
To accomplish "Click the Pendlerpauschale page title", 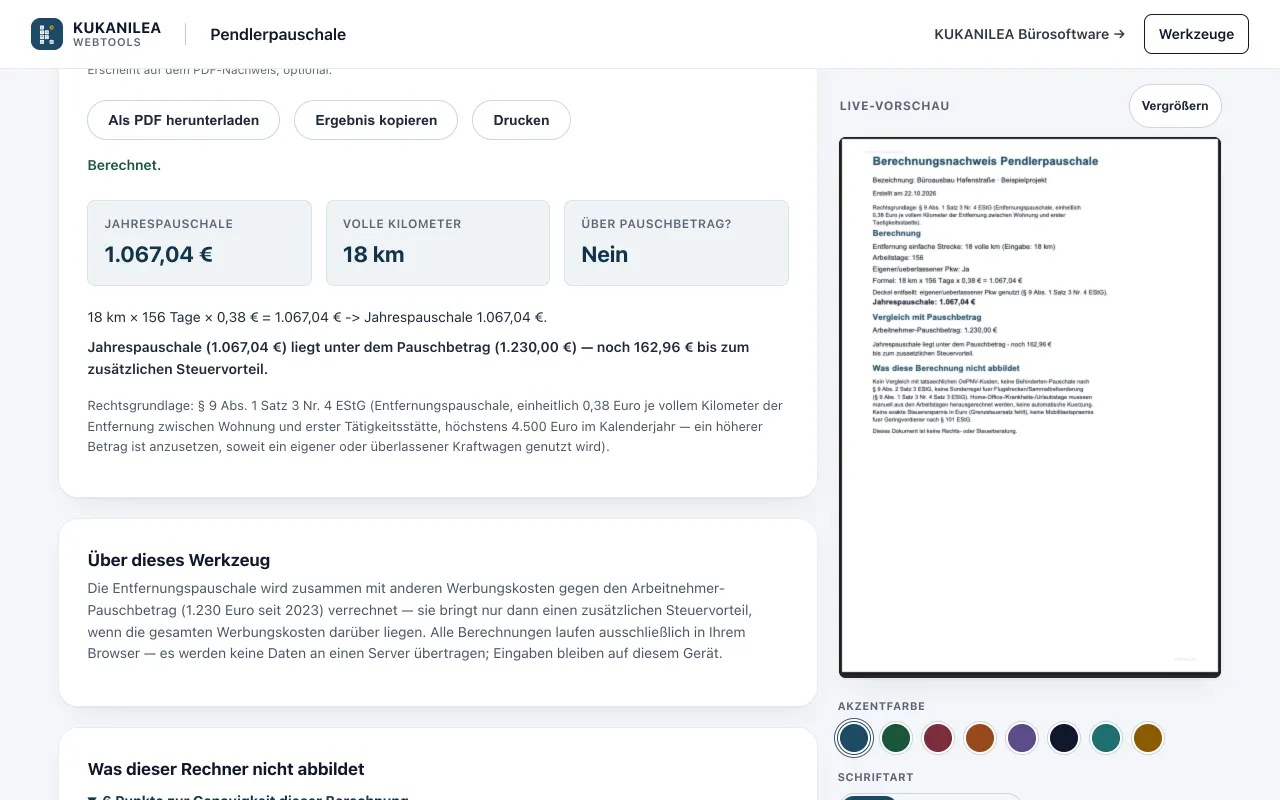I will point(278,34).
